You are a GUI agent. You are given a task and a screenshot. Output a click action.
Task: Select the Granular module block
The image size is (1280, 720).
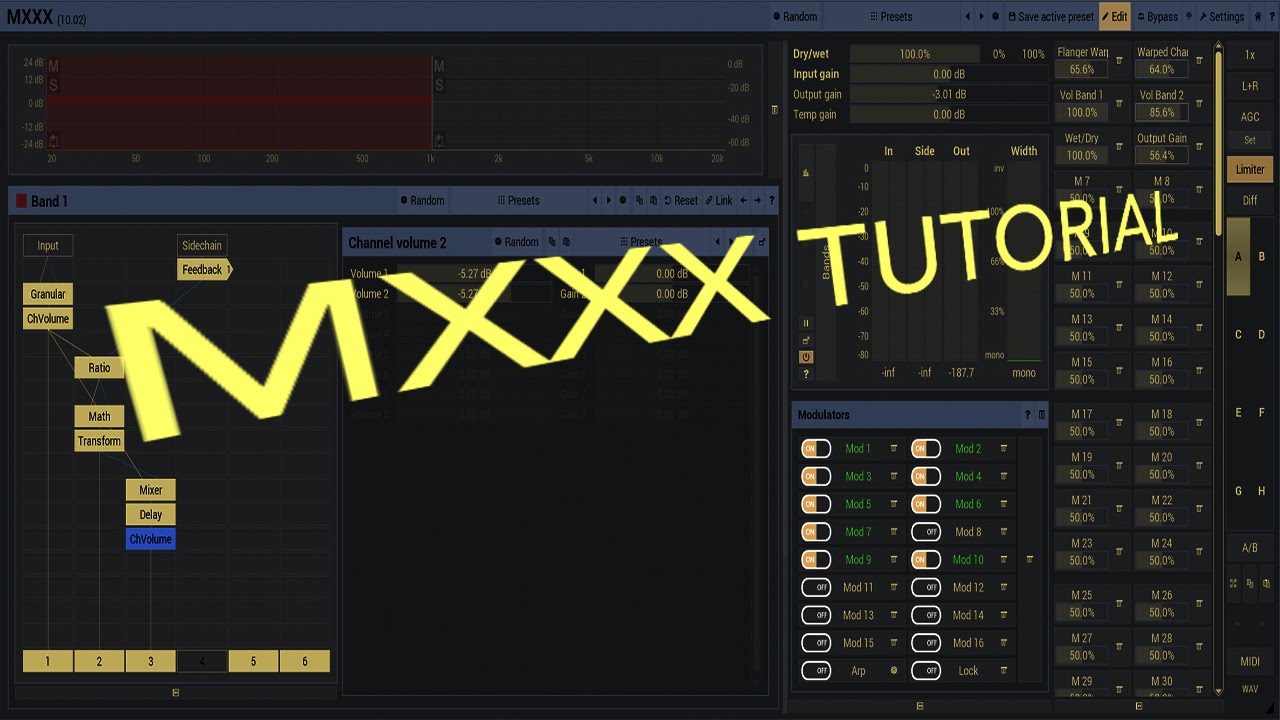coord(48,295)
